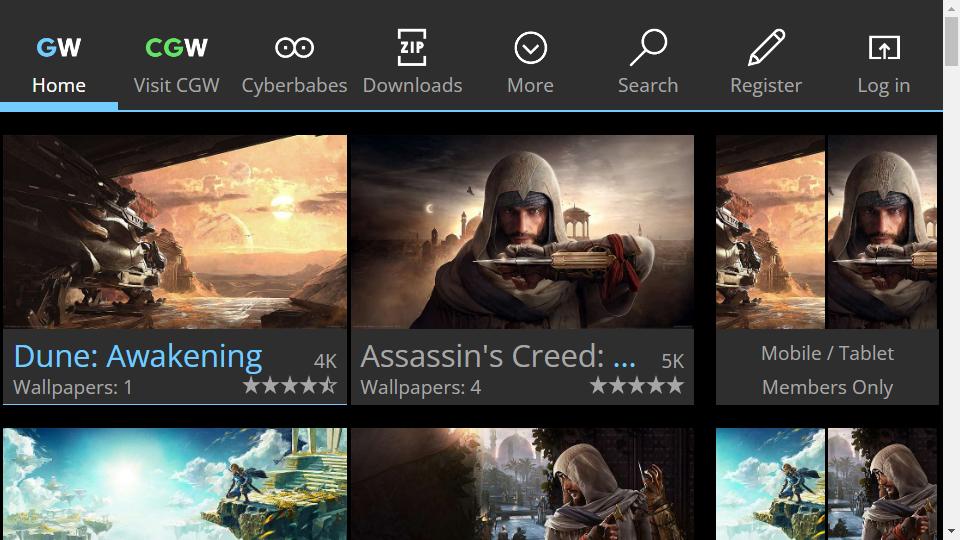Open the second-row assassin mobile preview thumbnail
Viewport: 960px width, 540px height.
(x=882, y=484)
